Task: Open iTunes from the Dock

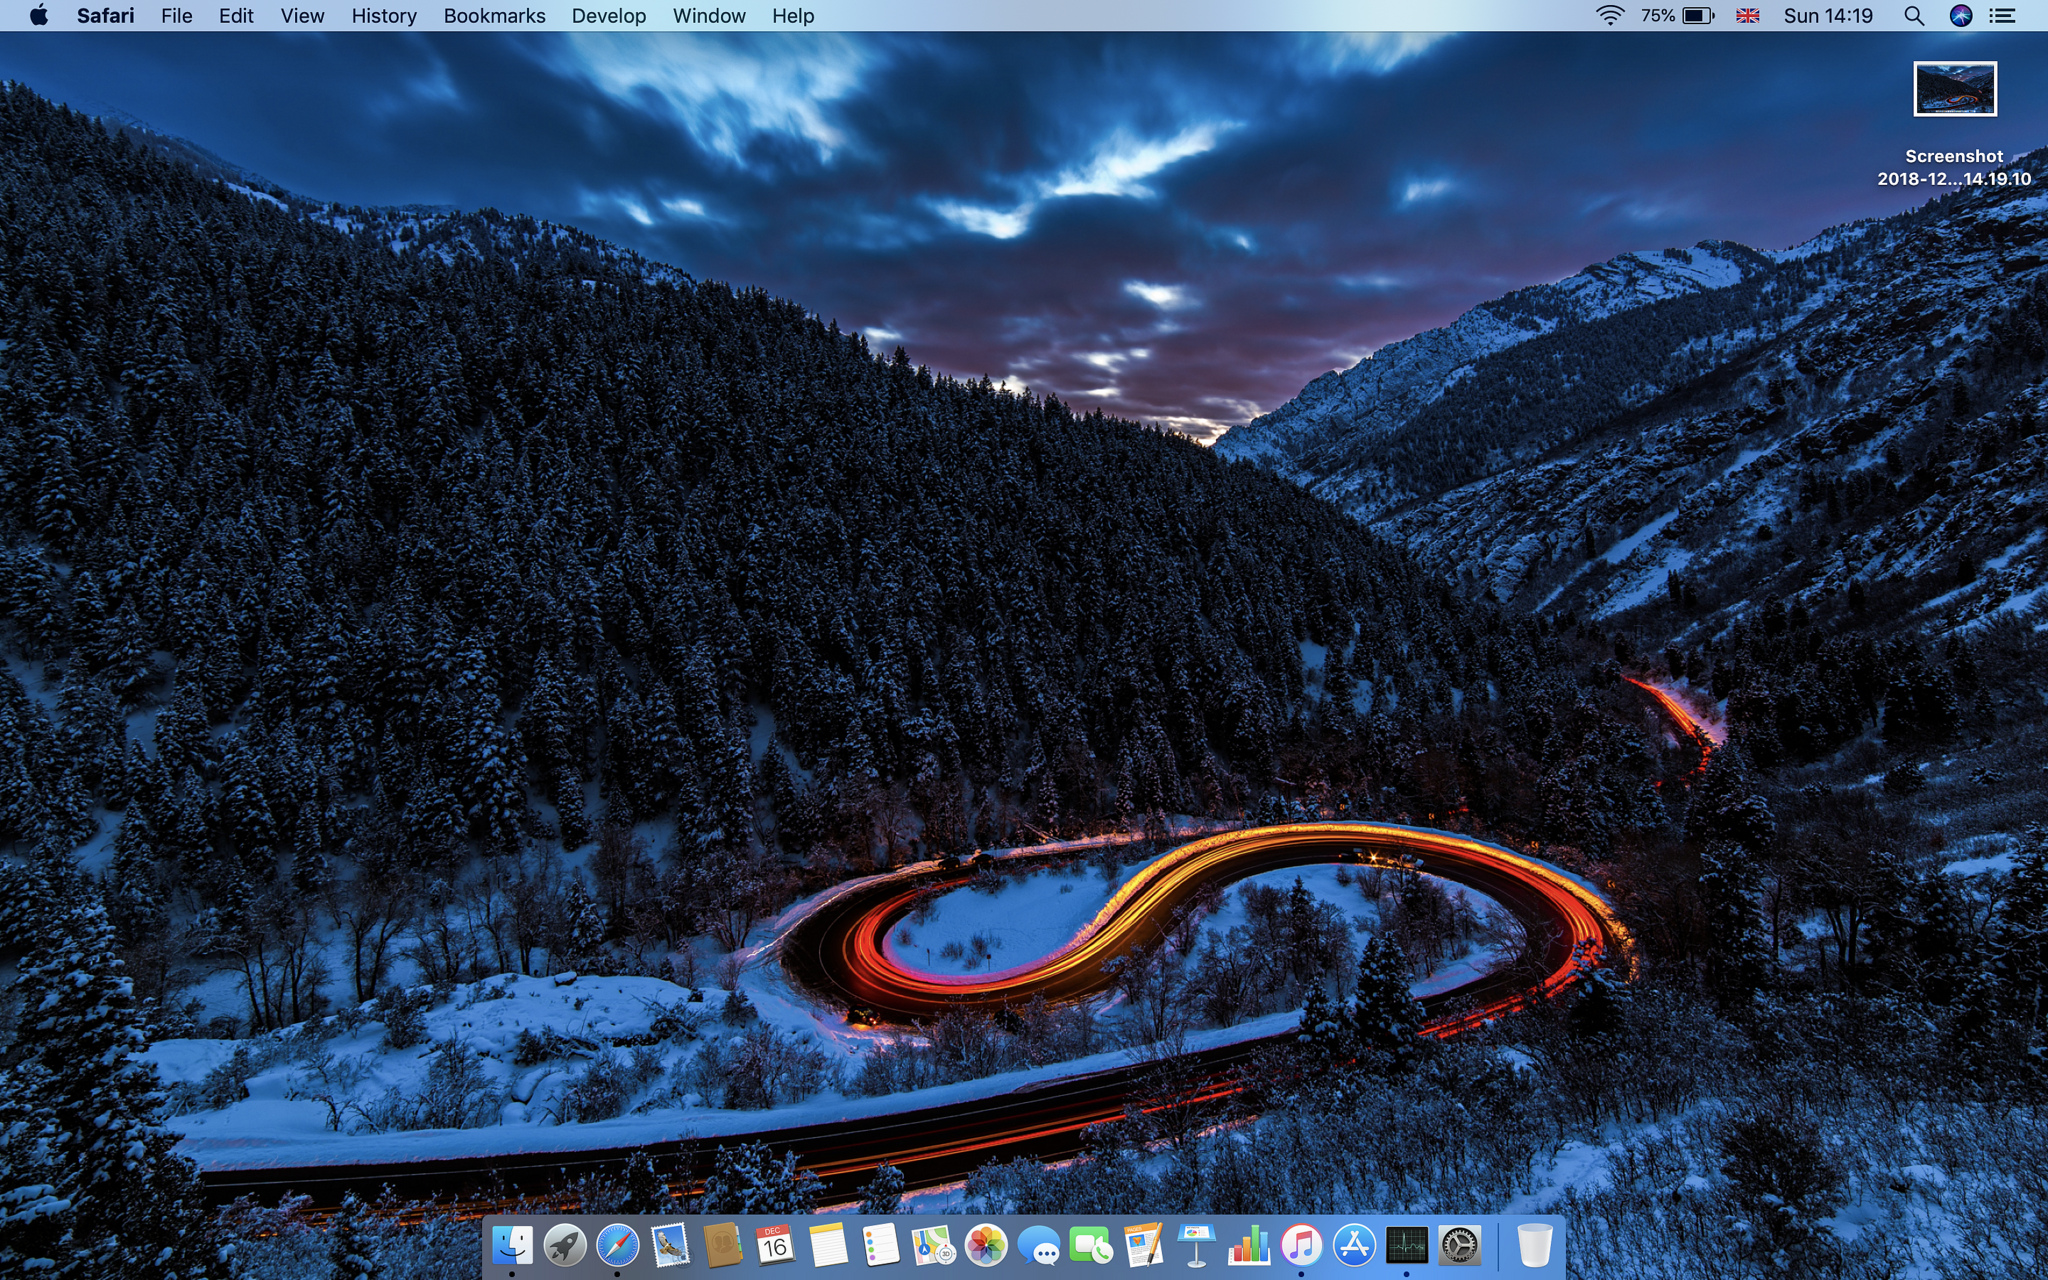Action: [x=1301, y=1245]
